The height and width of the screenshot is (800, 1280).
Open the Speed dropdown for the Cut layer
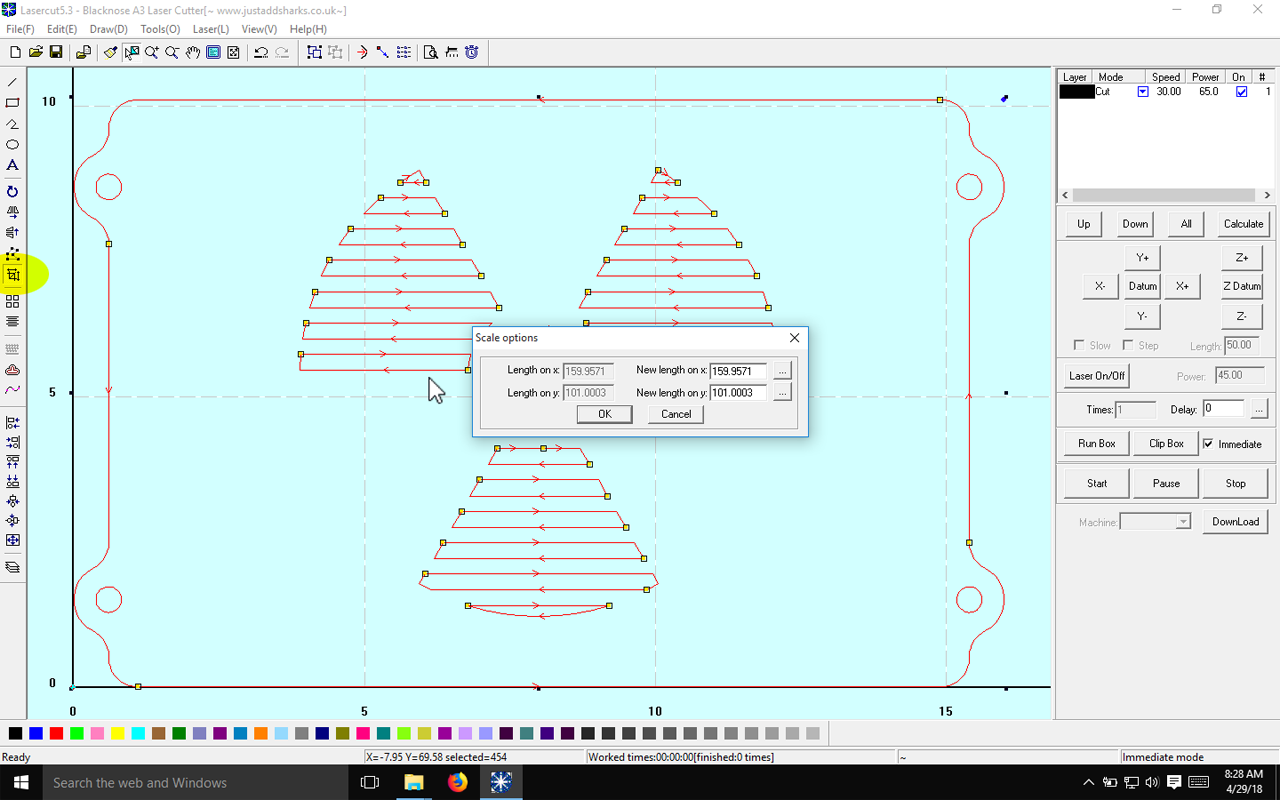coord(1143,91)
